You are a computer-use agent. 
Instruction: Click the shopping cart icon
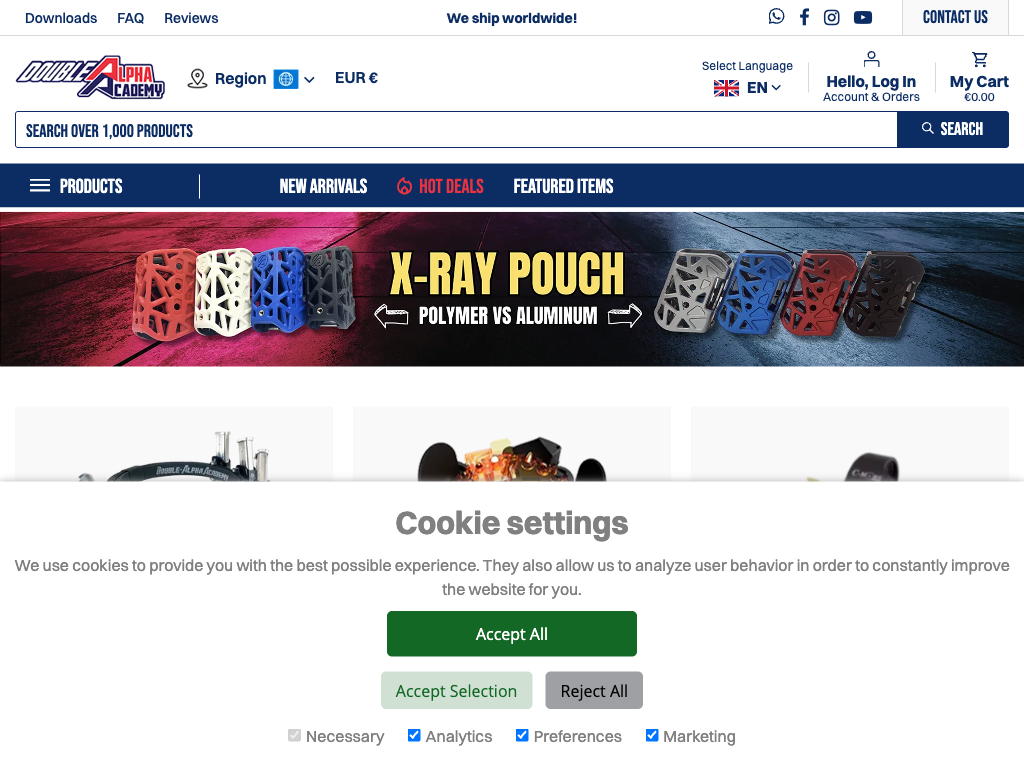click(x=980, y=59)
